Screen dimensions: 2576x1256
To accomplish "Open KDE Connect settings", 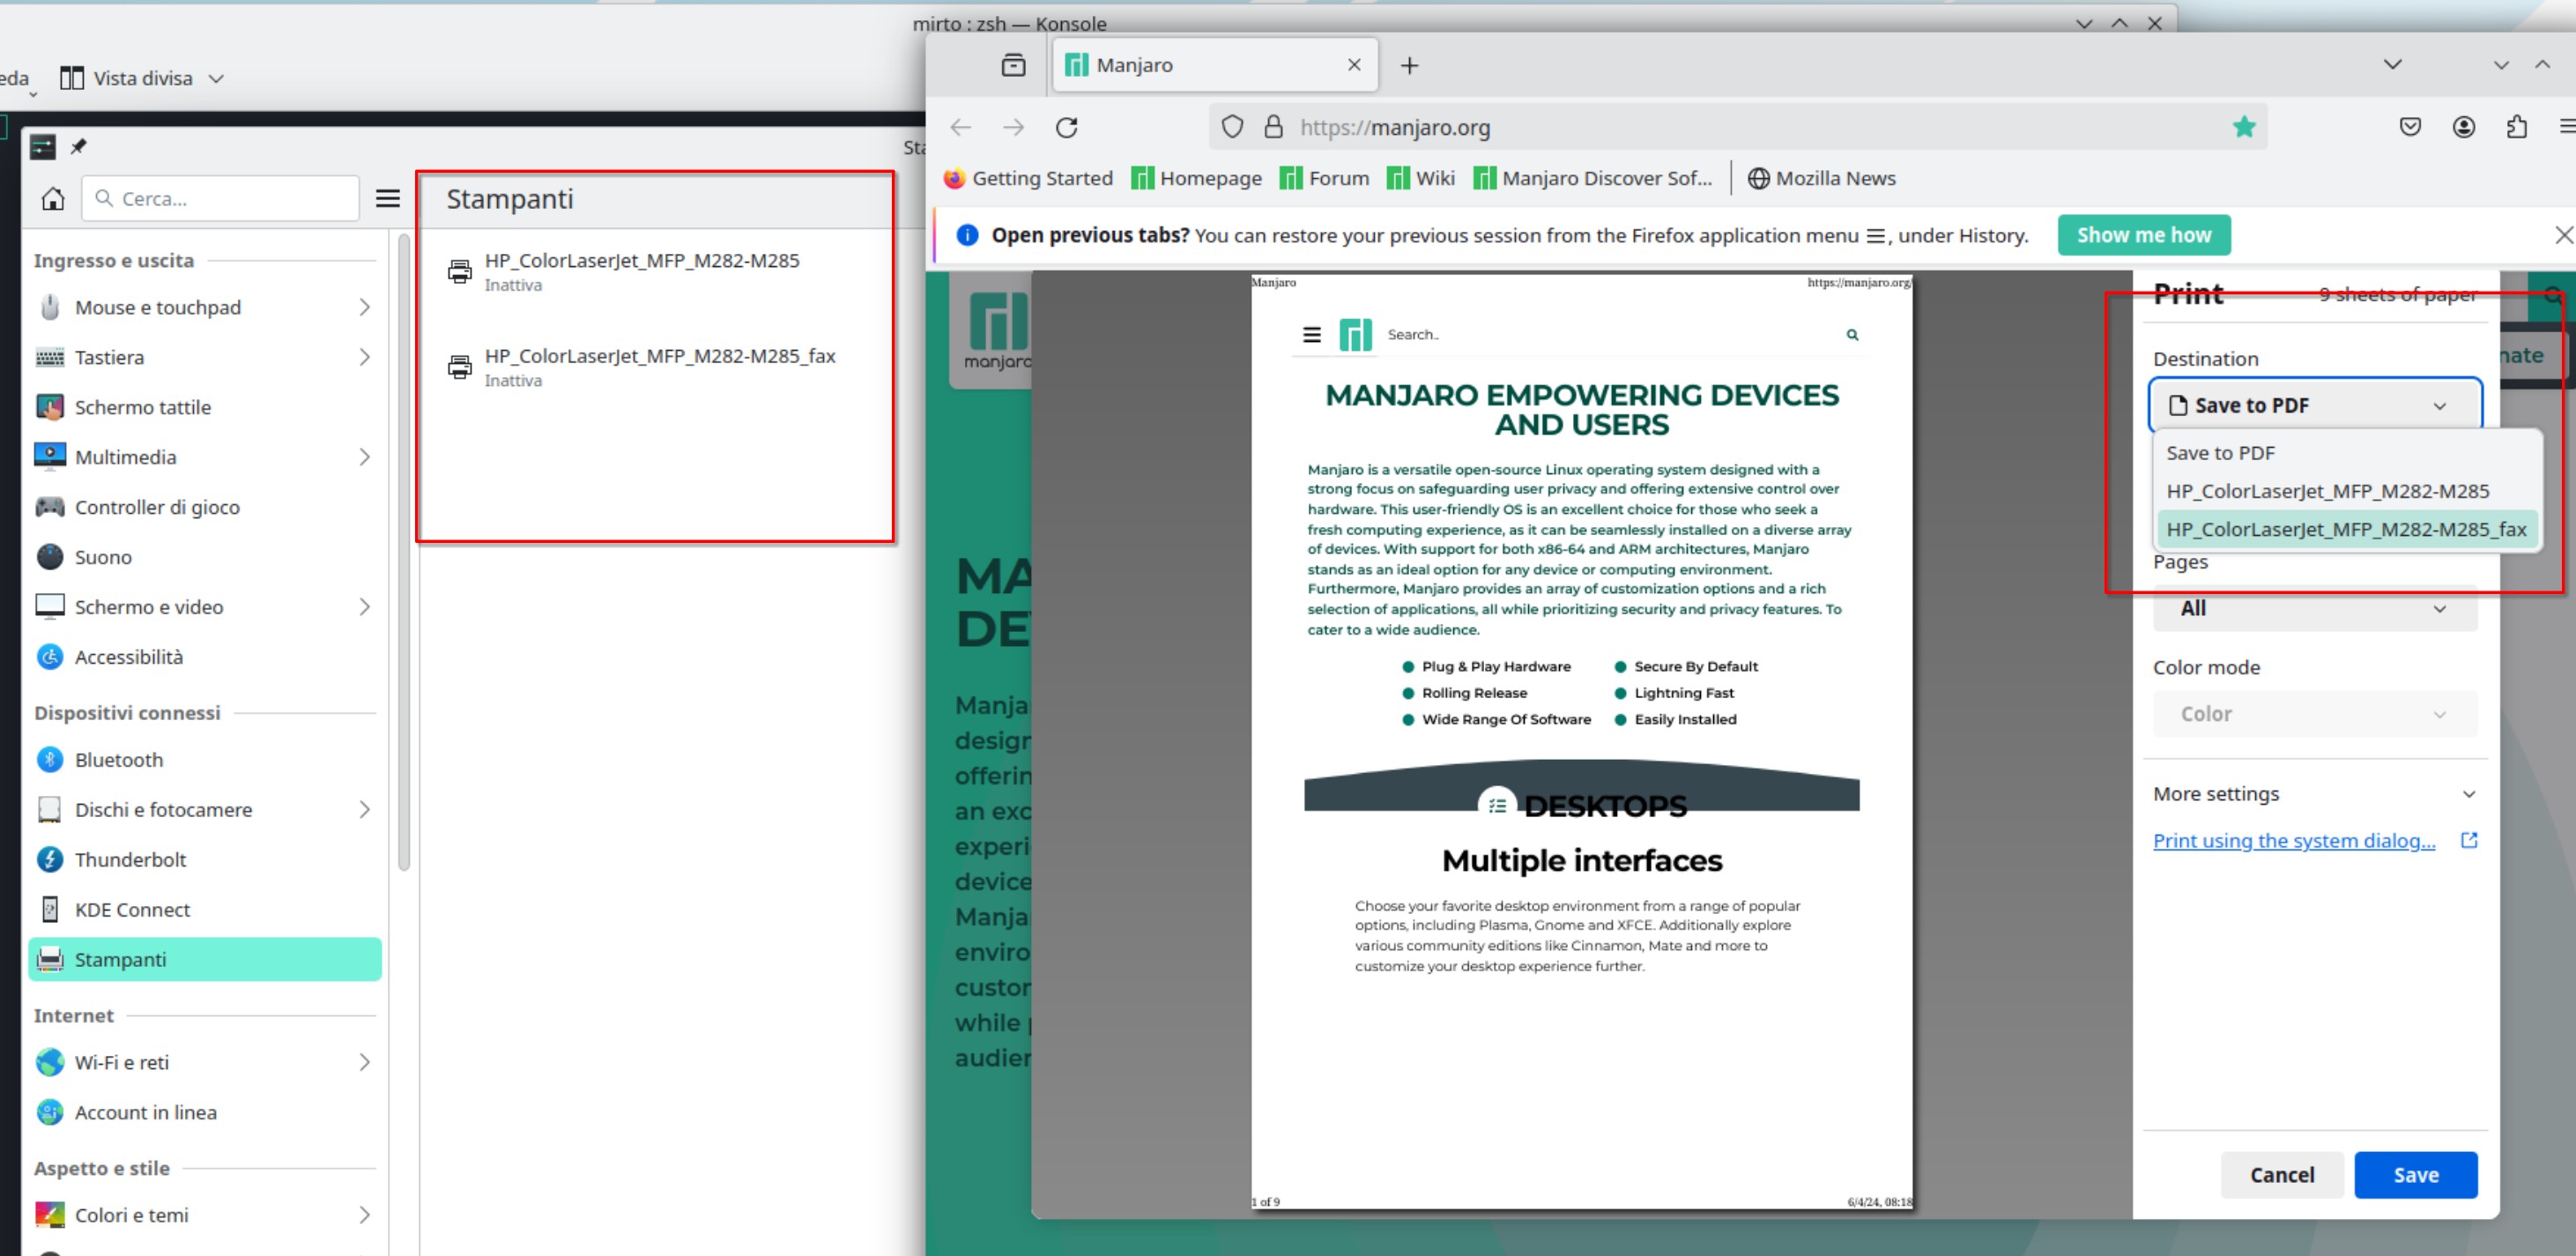I will point(205,909).
